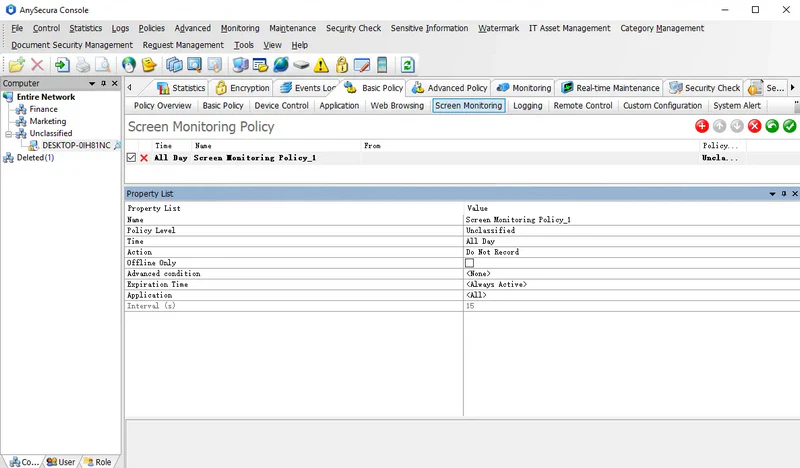Close the Property List panel
800x468 pixels.
coord(795,194)
